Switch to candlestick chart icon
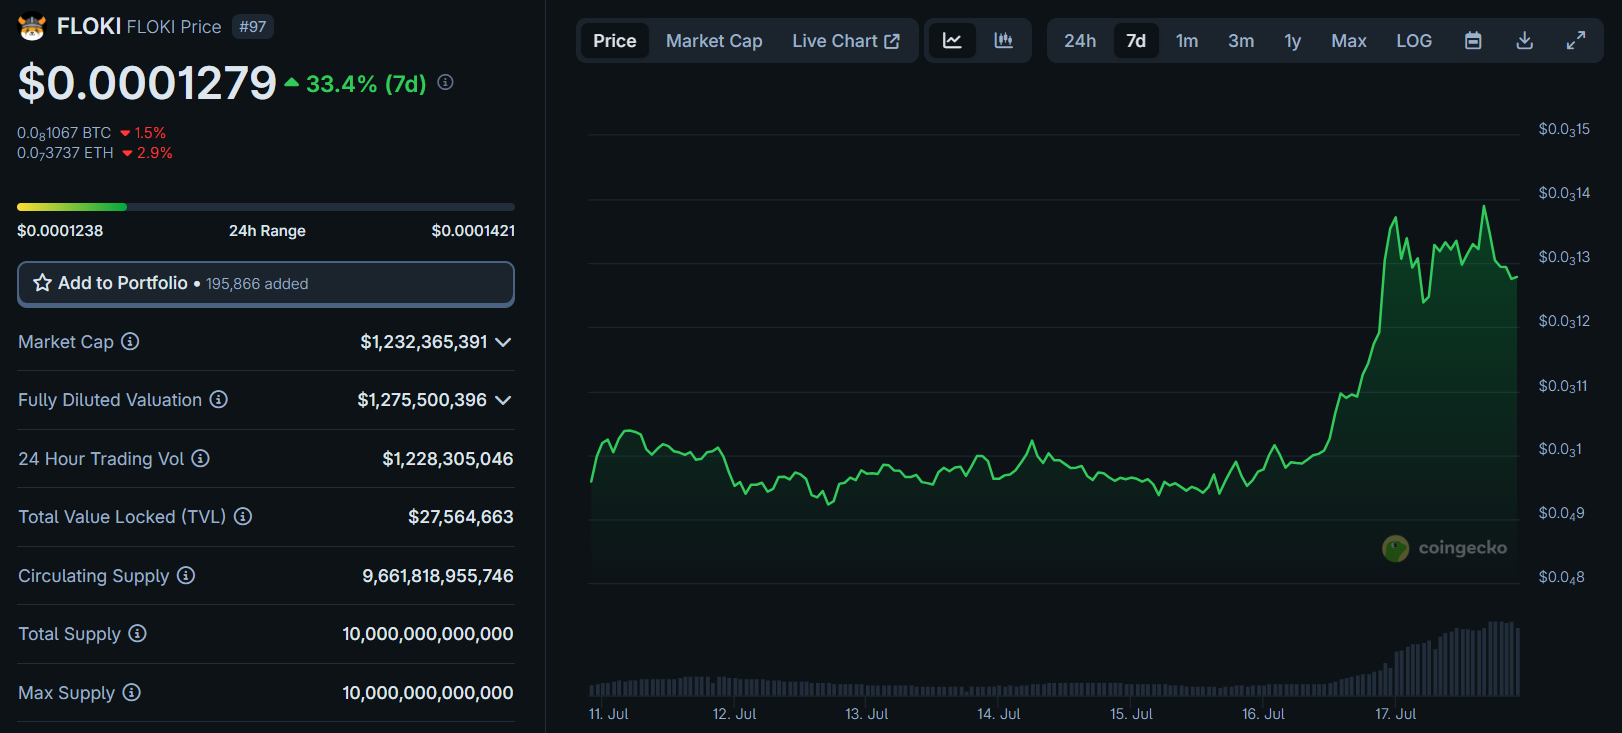 pyautogui.click(x=1003, y=41)
